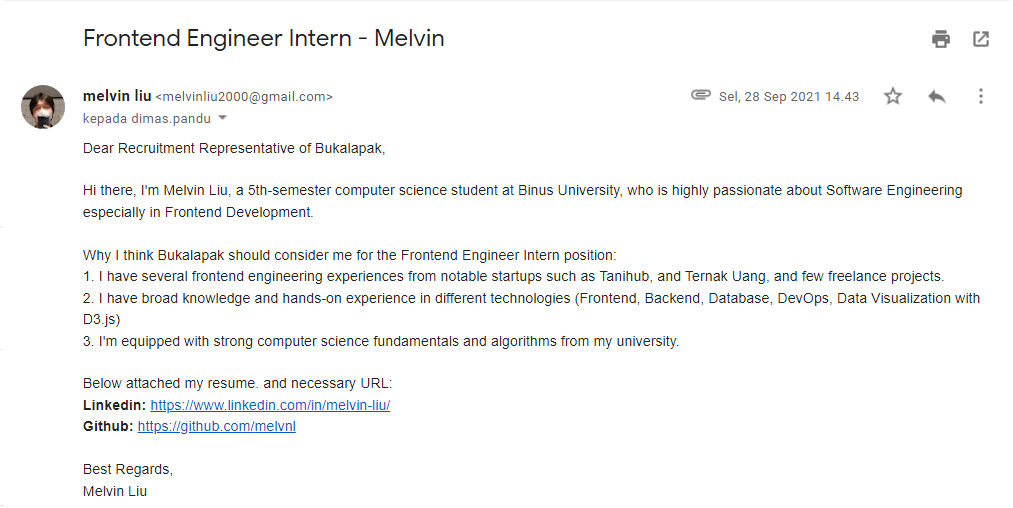Open the LinkedIn profile URL
1013x508 pixels.
point(270,405)
